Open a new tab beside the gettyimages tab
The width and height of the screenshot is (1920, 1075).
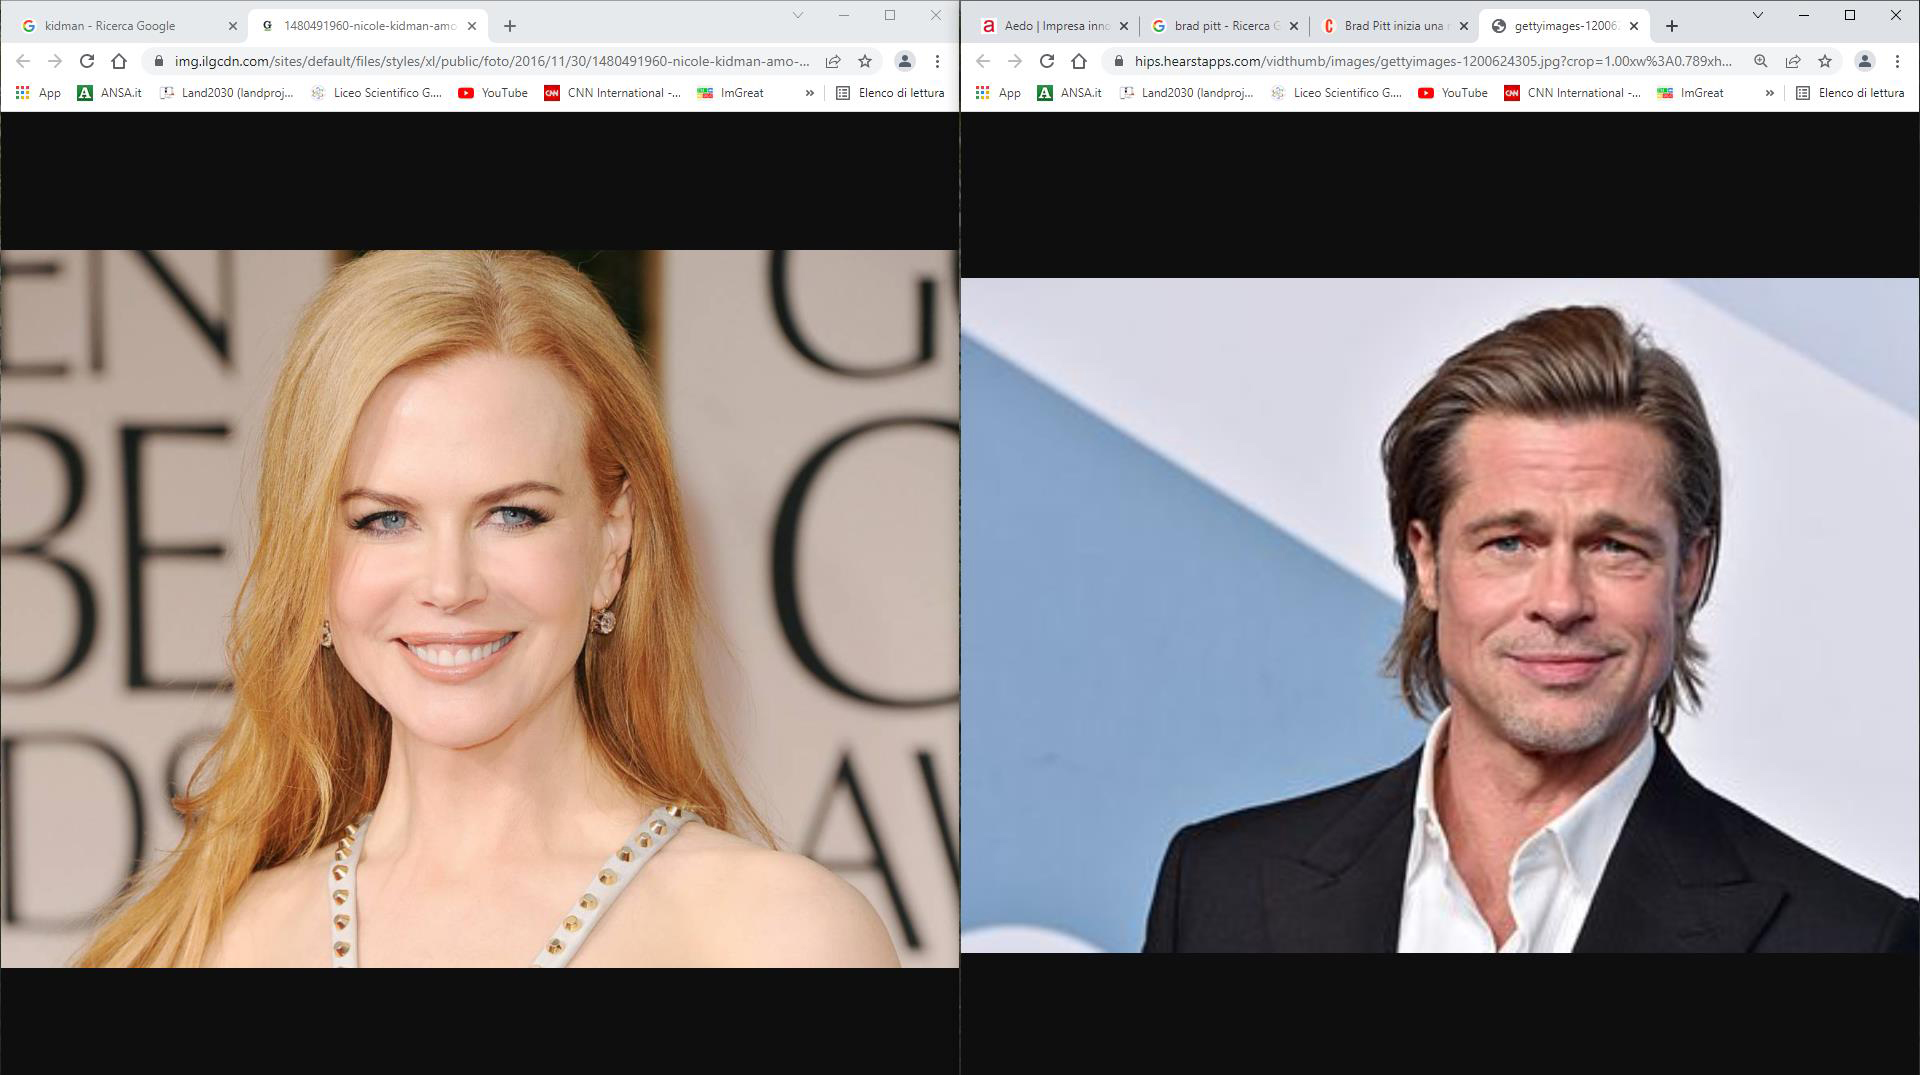point(1671,26)
